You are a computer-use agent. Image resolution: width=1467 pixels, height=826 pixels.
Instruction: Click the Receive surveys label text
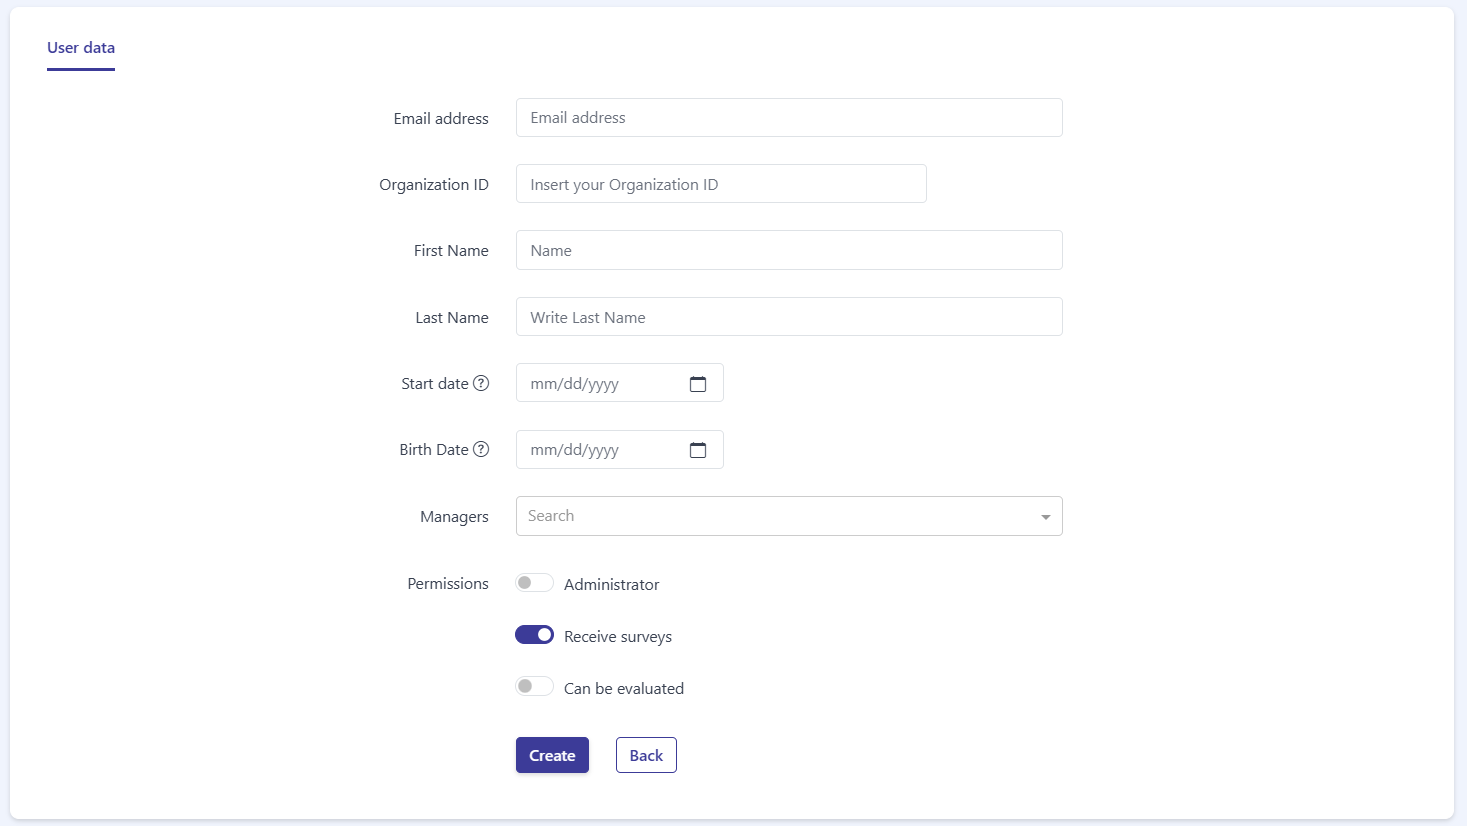tap(618, 636)
